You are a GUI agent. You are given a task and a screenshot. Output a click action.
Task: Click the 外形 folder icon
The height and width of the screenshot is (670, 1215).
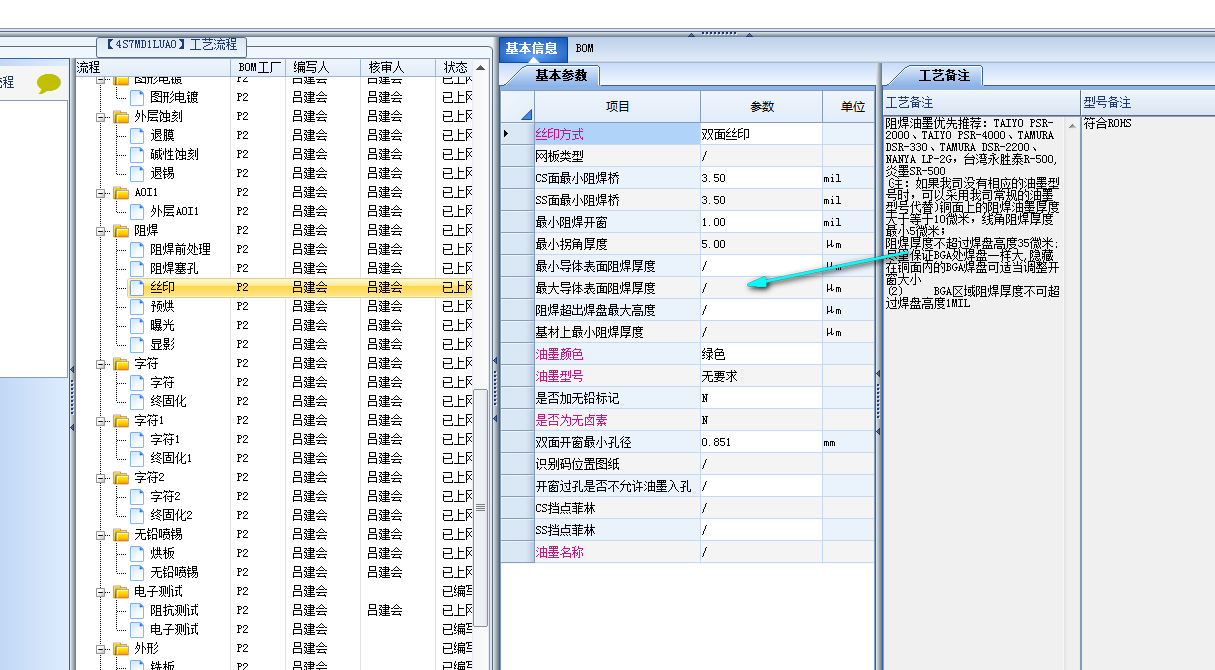(x=121, y=649)
